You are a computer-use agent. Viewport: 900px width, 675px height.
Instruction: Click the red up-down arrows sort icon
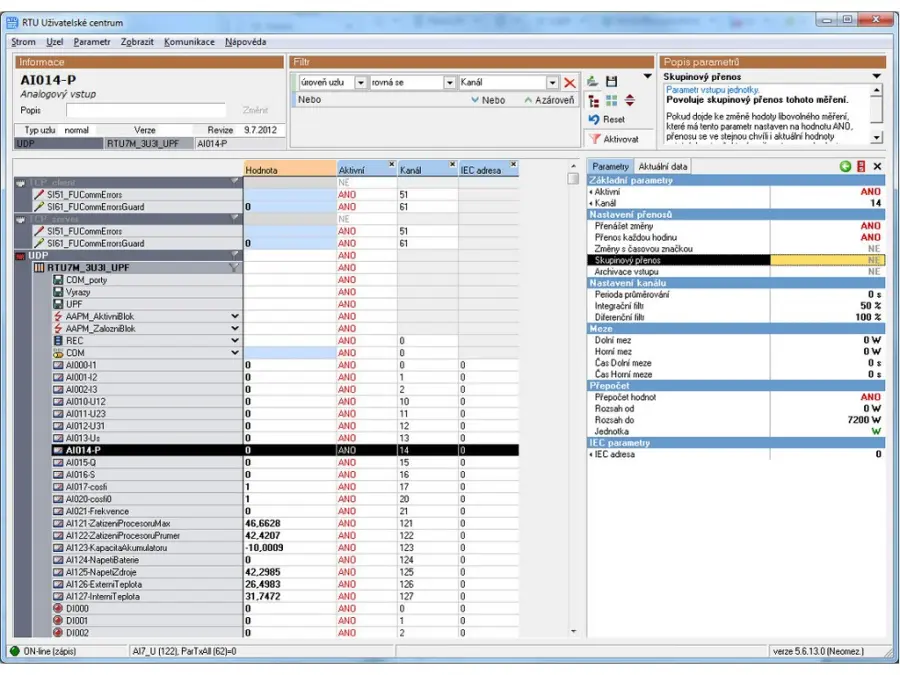click(x=630, y=100)
